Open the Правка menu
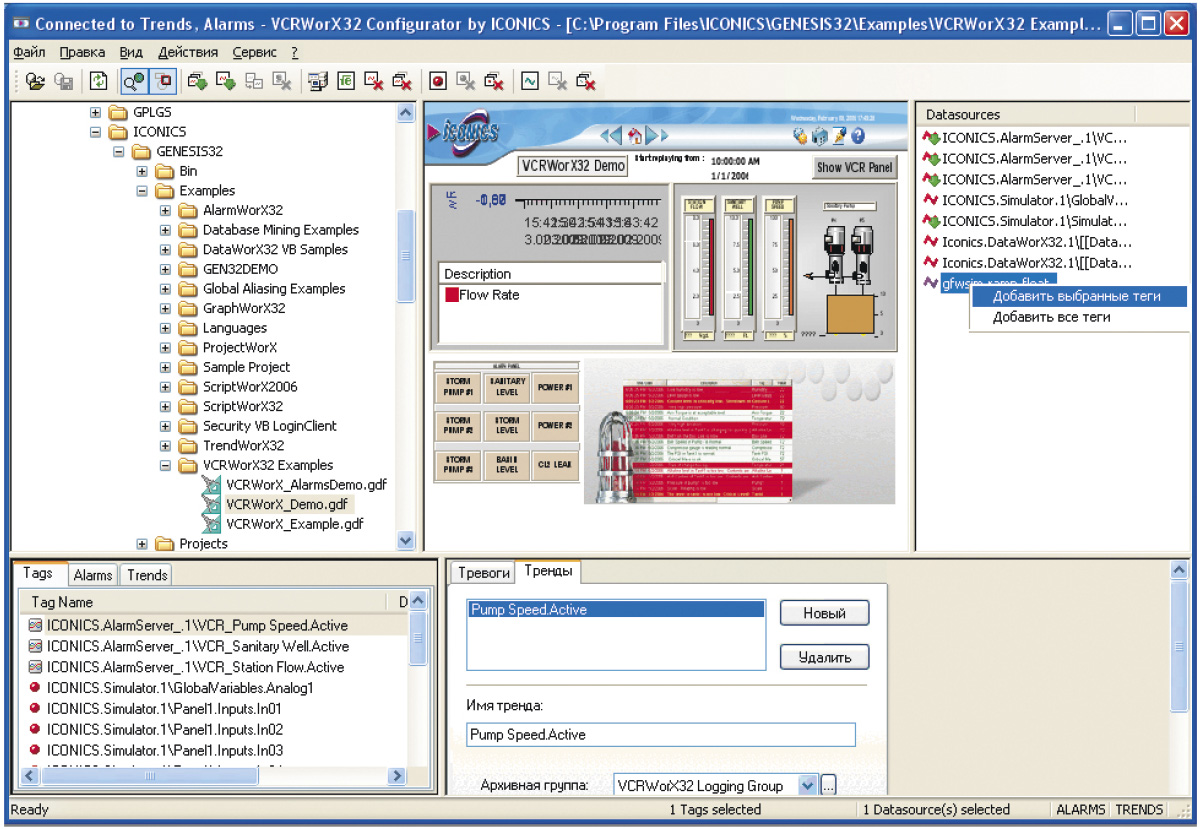Screen dimensions: 1200x829 coord(82,52)
